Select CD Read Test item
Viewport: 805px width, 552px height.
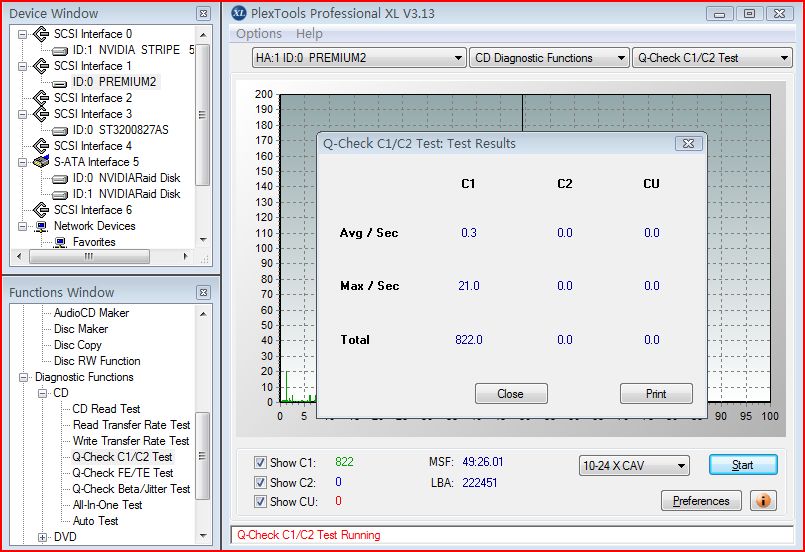[x=106, y=409]
